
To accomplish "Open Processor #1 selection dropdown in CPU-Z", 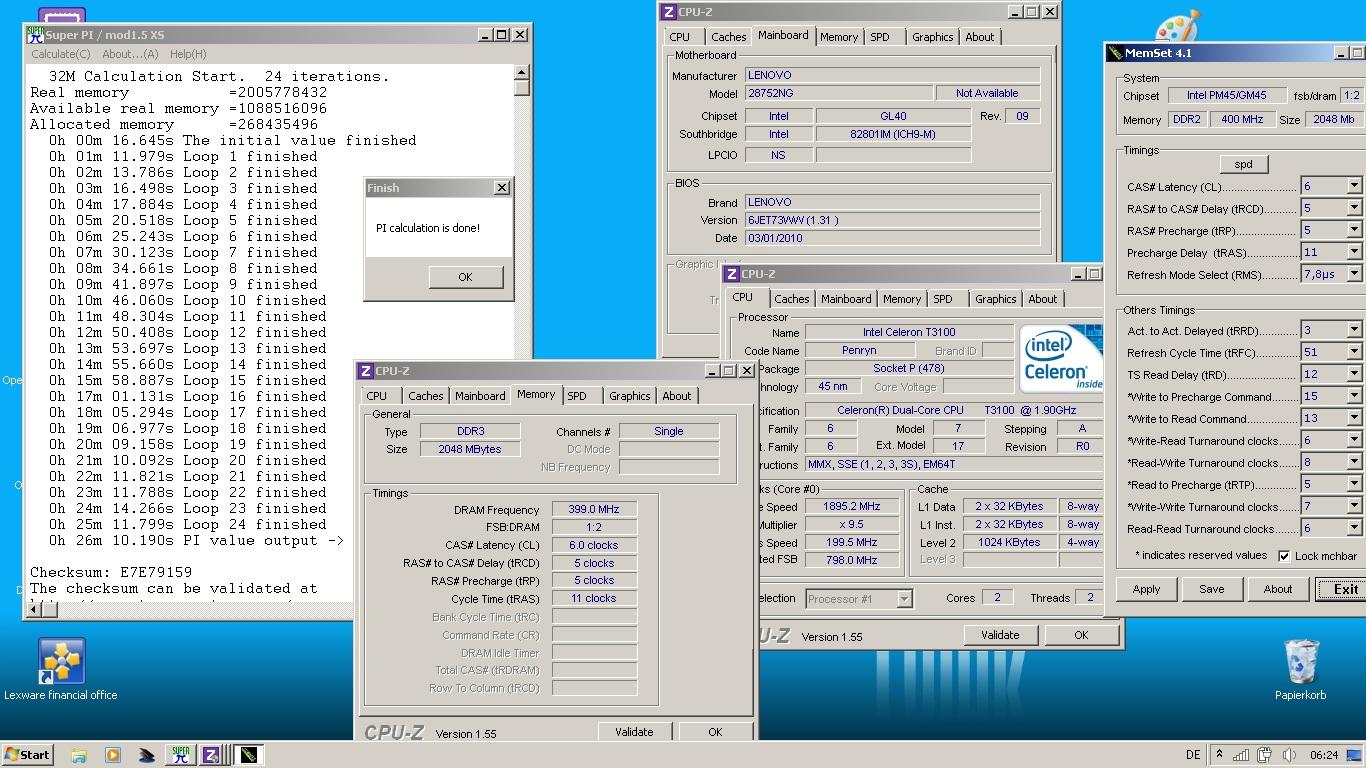I will (903, 599).
